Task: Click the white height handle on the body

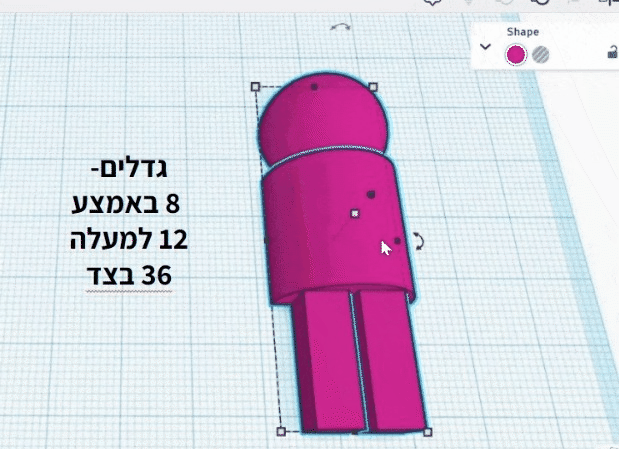Action: click(355, 214)
